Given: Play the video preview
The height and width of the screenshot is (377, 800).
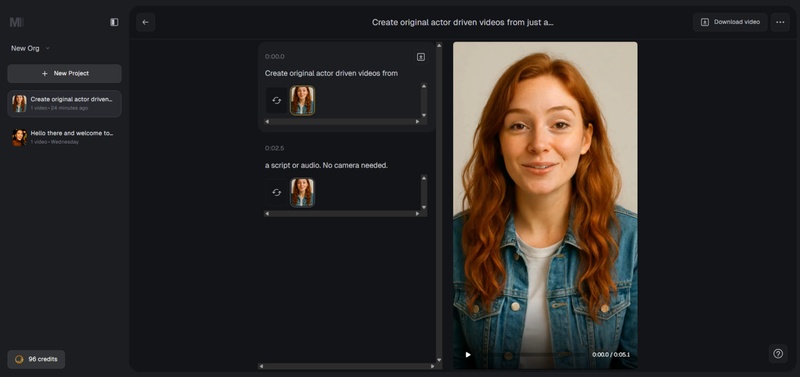Looking at the screenshot, I should 468,355.
